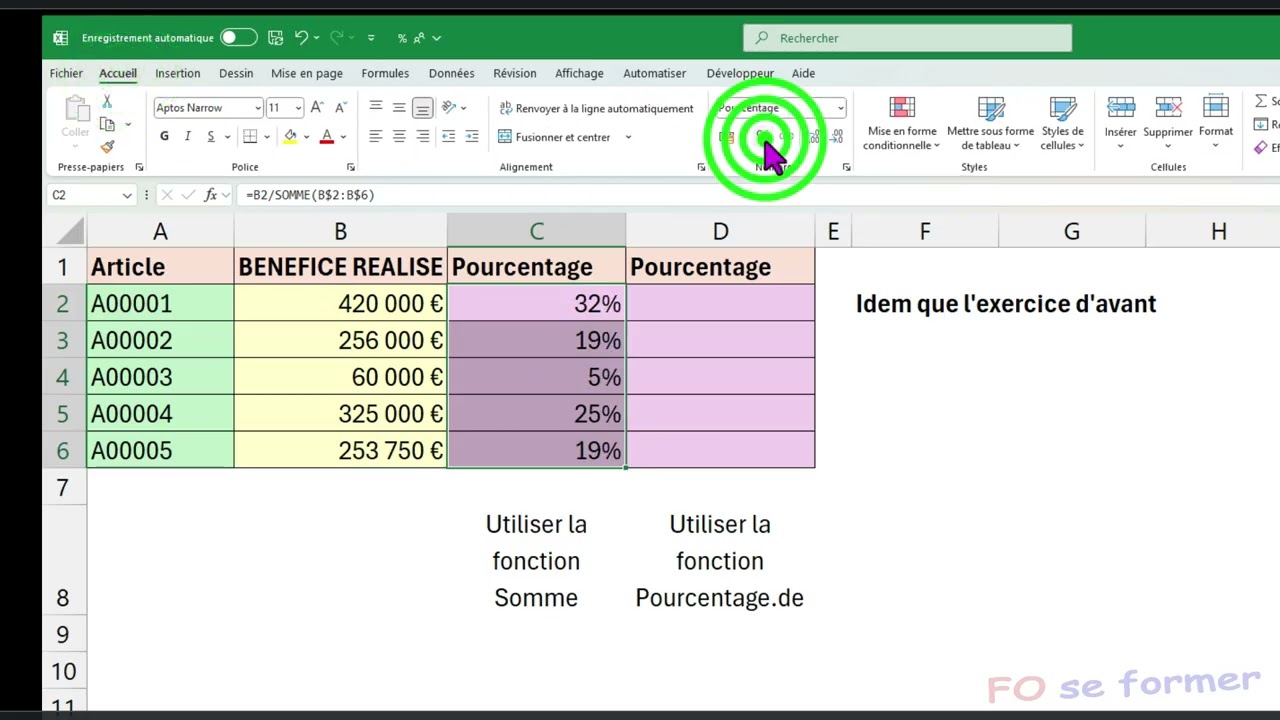Select cell containing 420 000 €
Viewport: 1280px width, 720px height.
point(340,304)
